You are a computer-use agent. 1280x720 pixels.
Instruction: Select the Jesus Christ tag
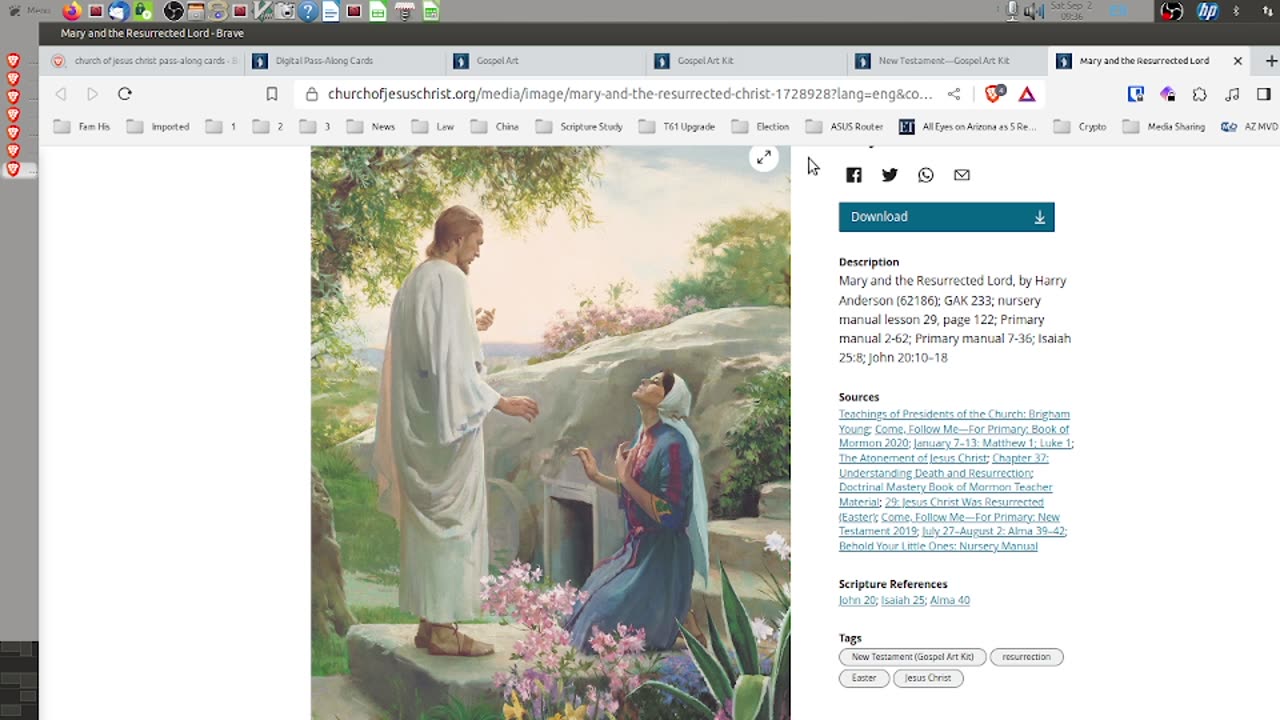pos(928,678)
